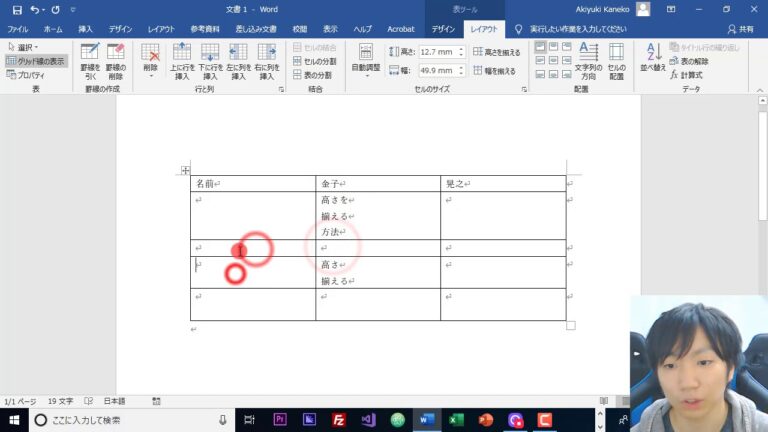Click 上に行を挿入
The height and width of the screenshot is (432, 768).
coord(182,62)
